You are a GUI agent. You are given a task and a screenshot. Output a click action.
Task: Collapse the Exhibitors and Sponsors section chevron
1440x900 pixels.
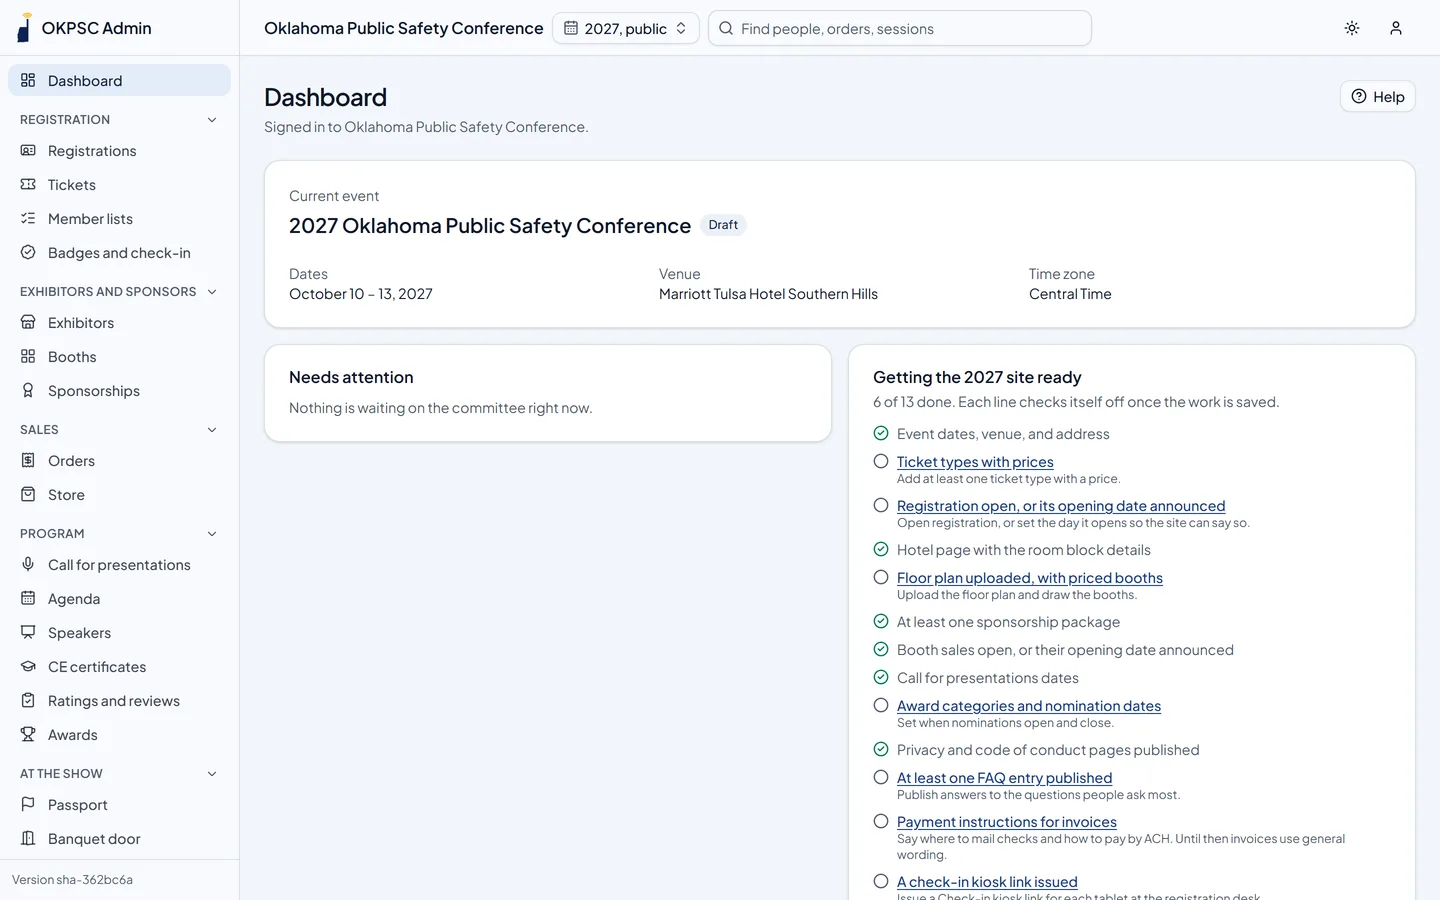pos(212,292)
